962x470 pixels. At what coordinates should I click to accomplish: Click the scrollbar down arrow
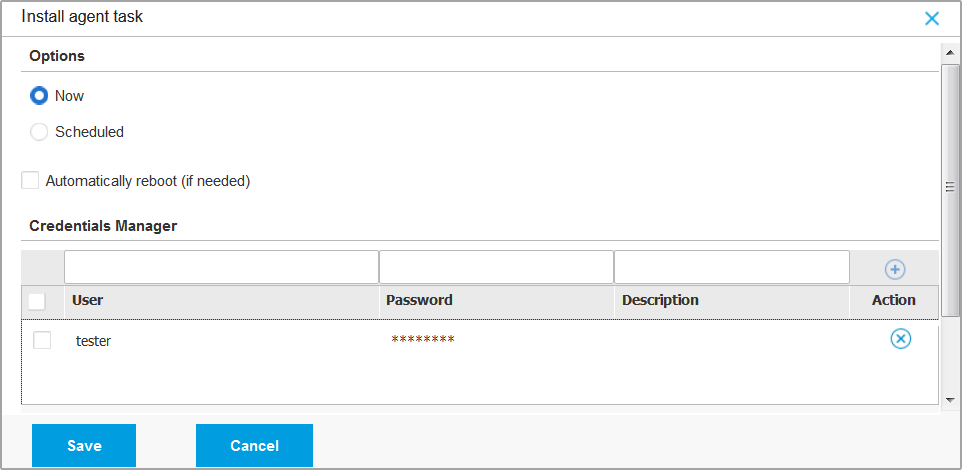pos(950,400)
